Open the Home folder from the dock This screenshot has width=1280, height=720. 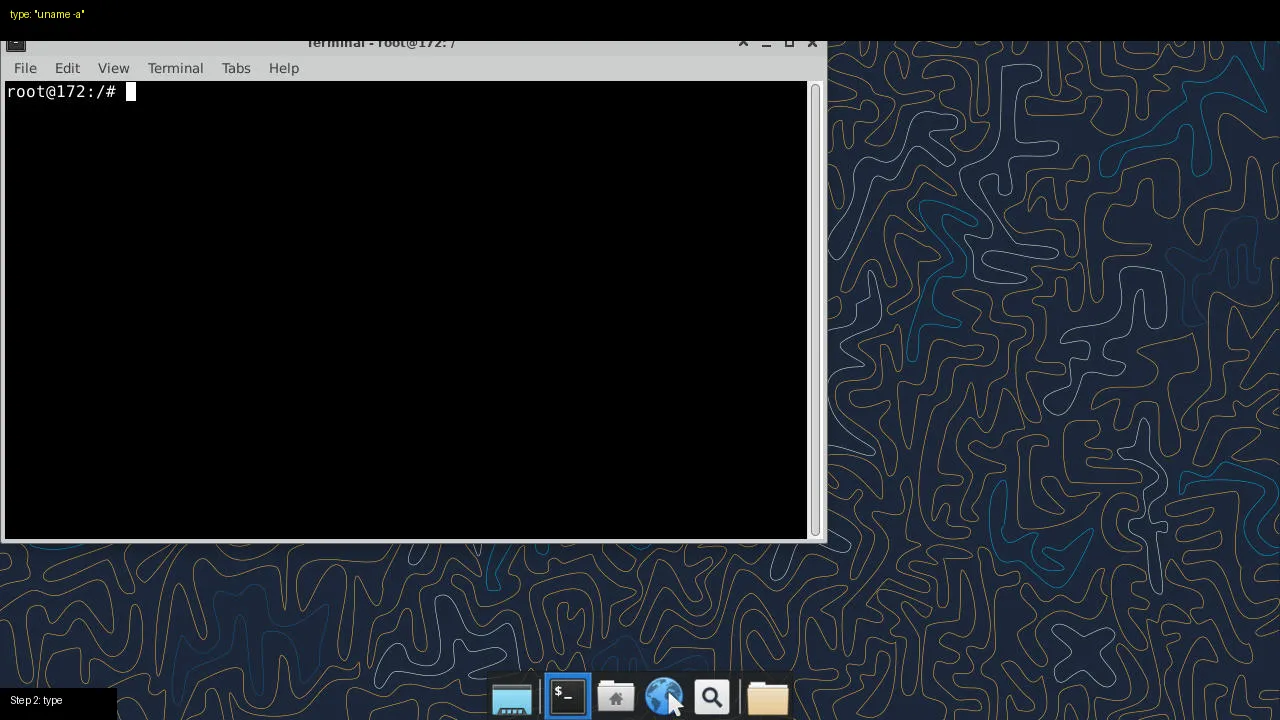pyautogui.click(x=615, y=695)
